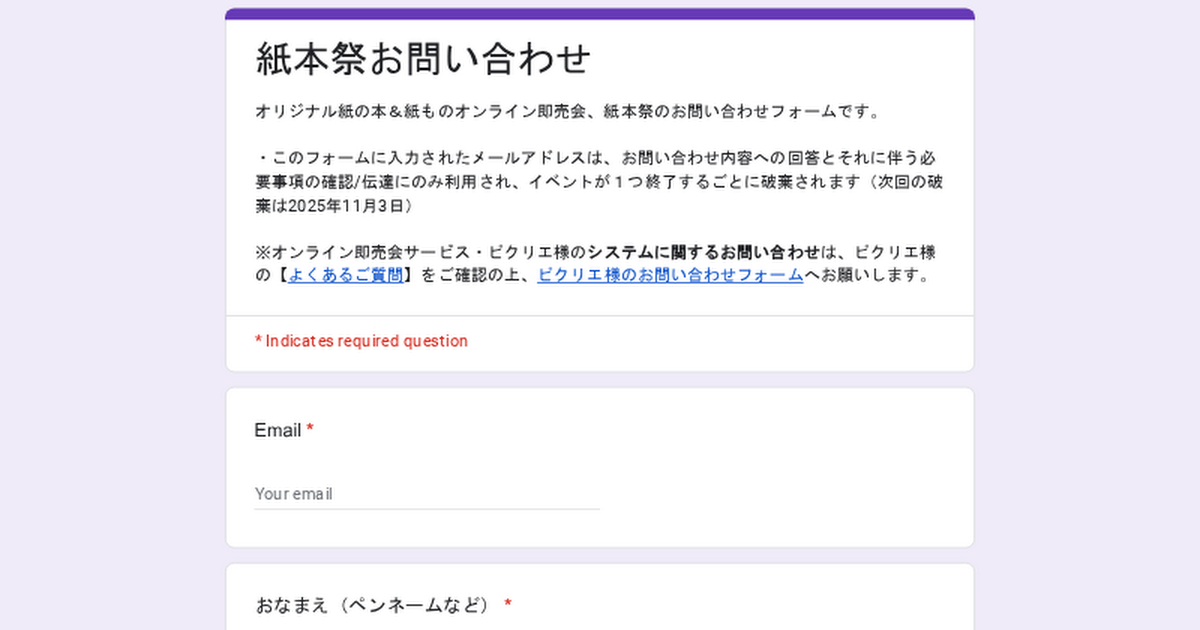Click the よくあるご質問 link
This screenshot has width=1200, height=630.
[x=345, y=275]
